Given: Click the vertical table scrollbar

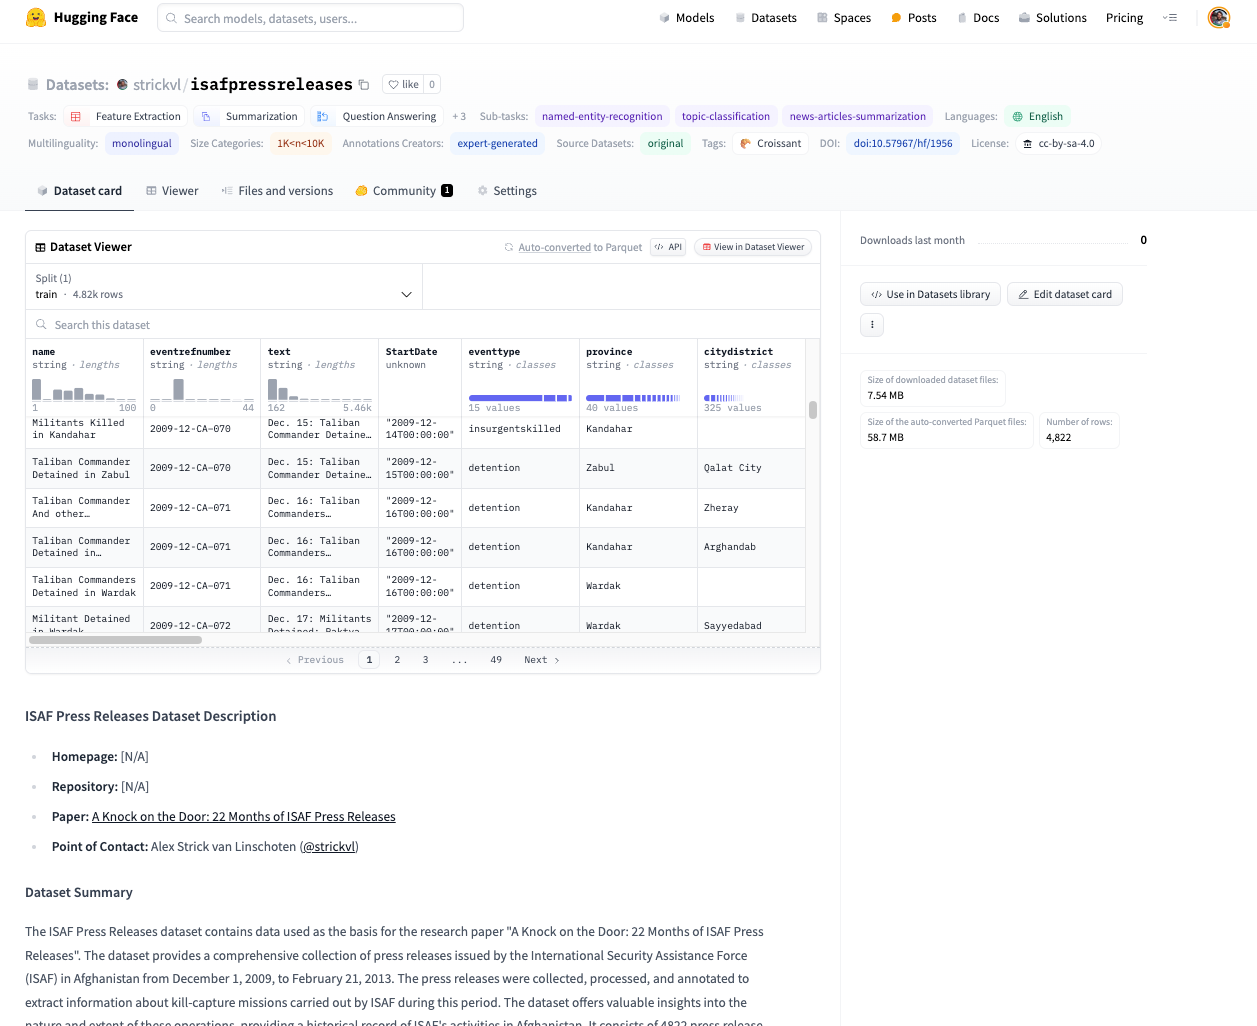Looking at the screenshot, I should coord(813,410).
